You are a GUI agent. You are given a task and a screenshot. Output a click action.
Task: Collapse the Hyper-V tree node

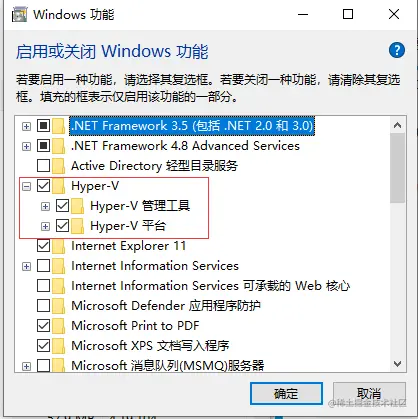tap(26, 186)
